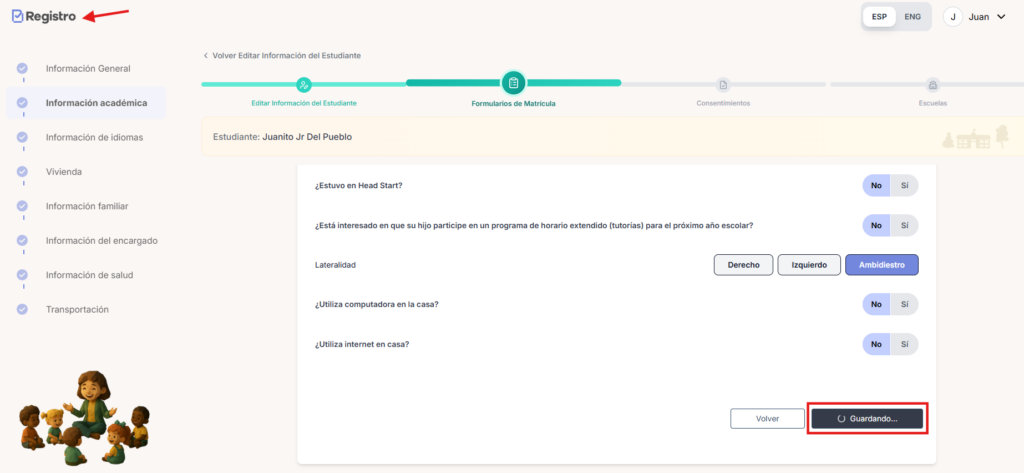The height and width of the screenshot is (473, 1024).
Task: Go to Información de salud section
Action: [89, 275]
